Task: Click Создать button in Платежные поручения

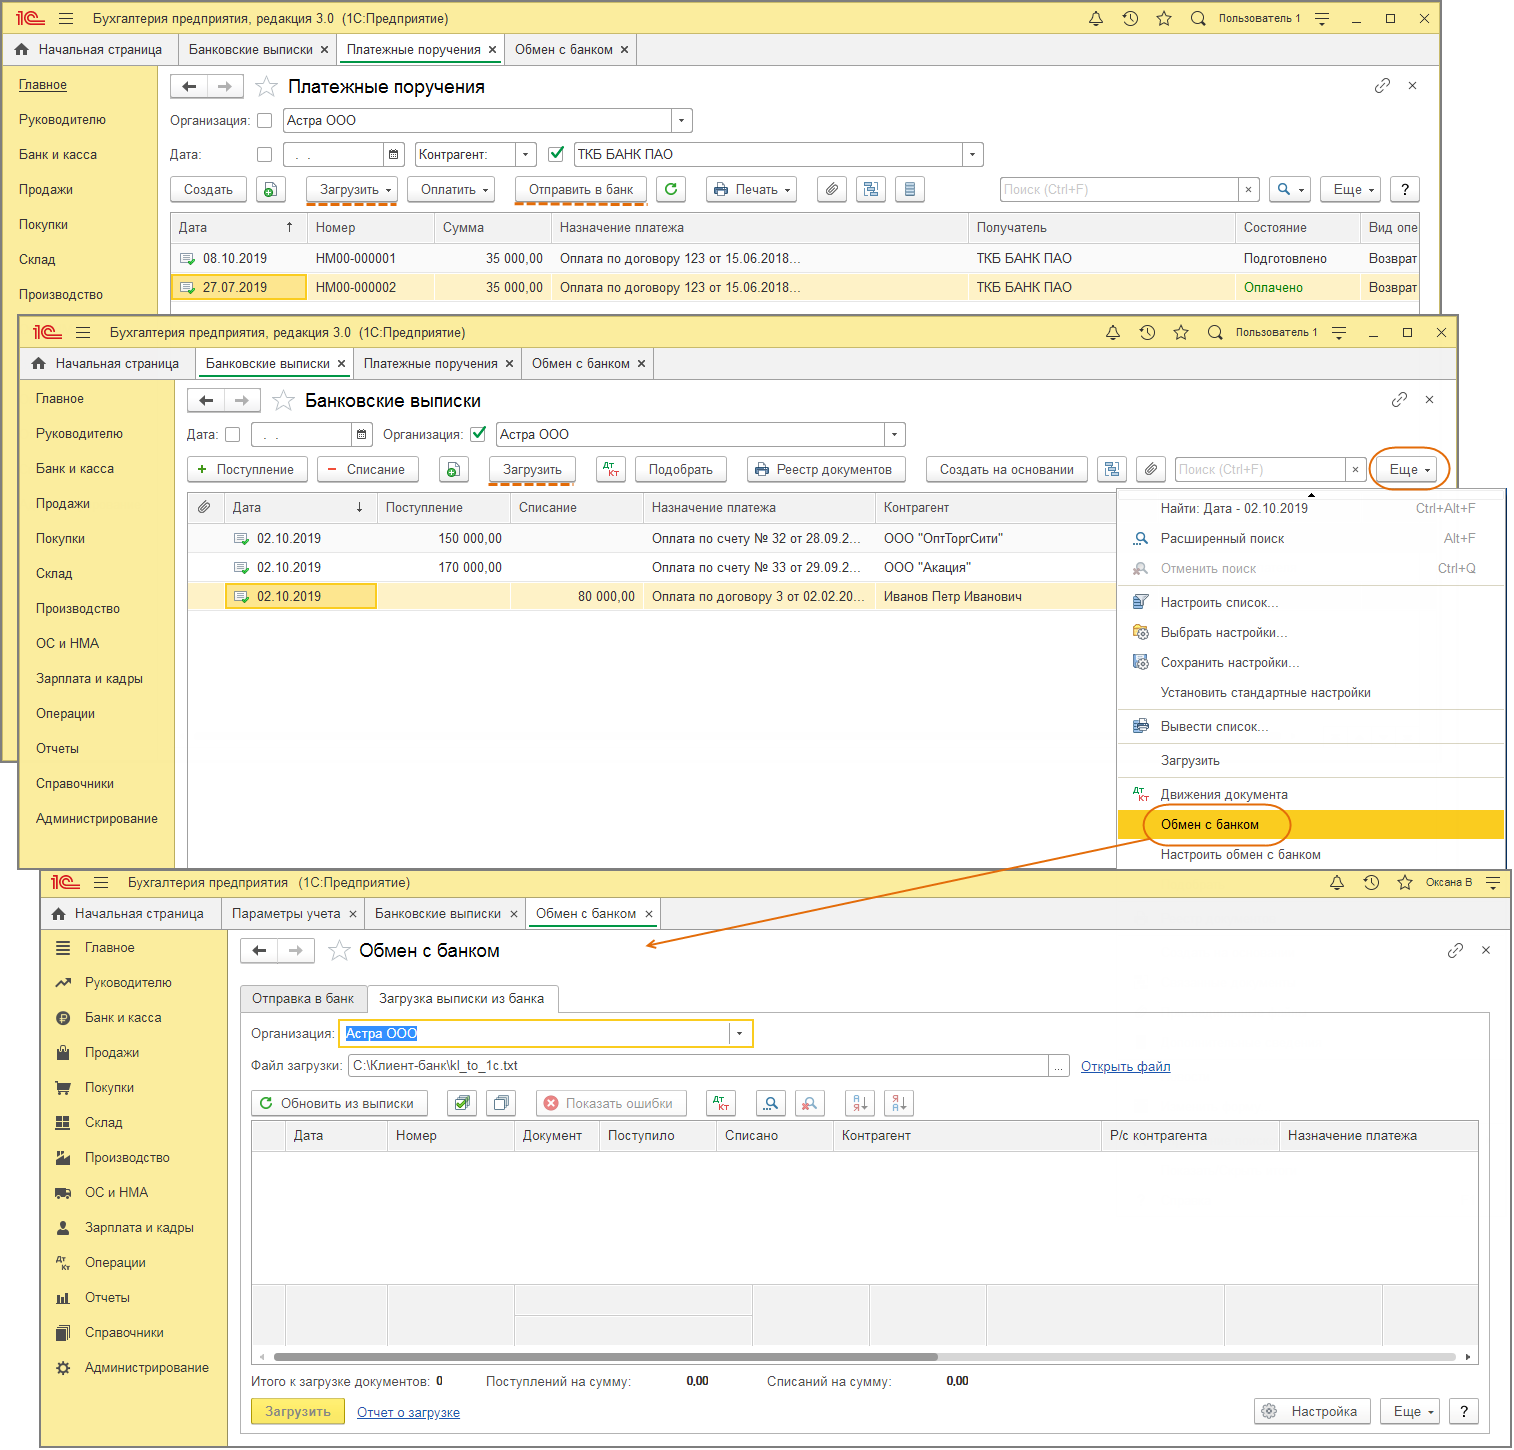Action: click(x=208, y=189)
